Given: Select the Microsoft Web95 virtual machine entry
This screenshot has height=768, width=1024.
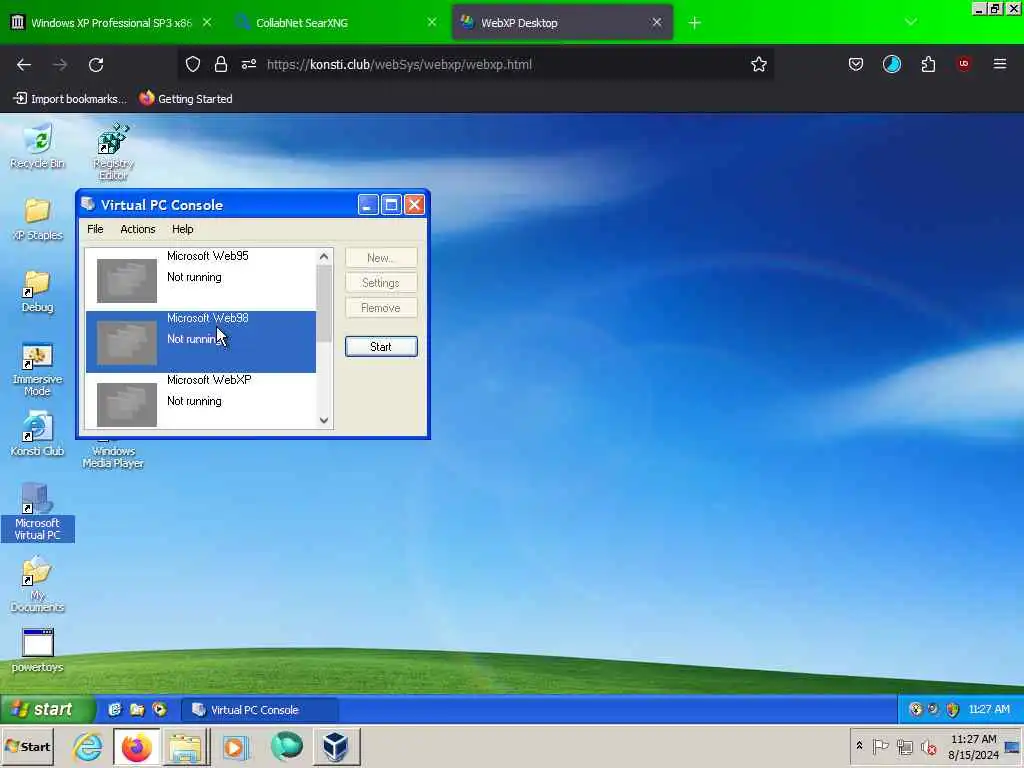Looking at the screenshot, I should (x=200, y=279).
